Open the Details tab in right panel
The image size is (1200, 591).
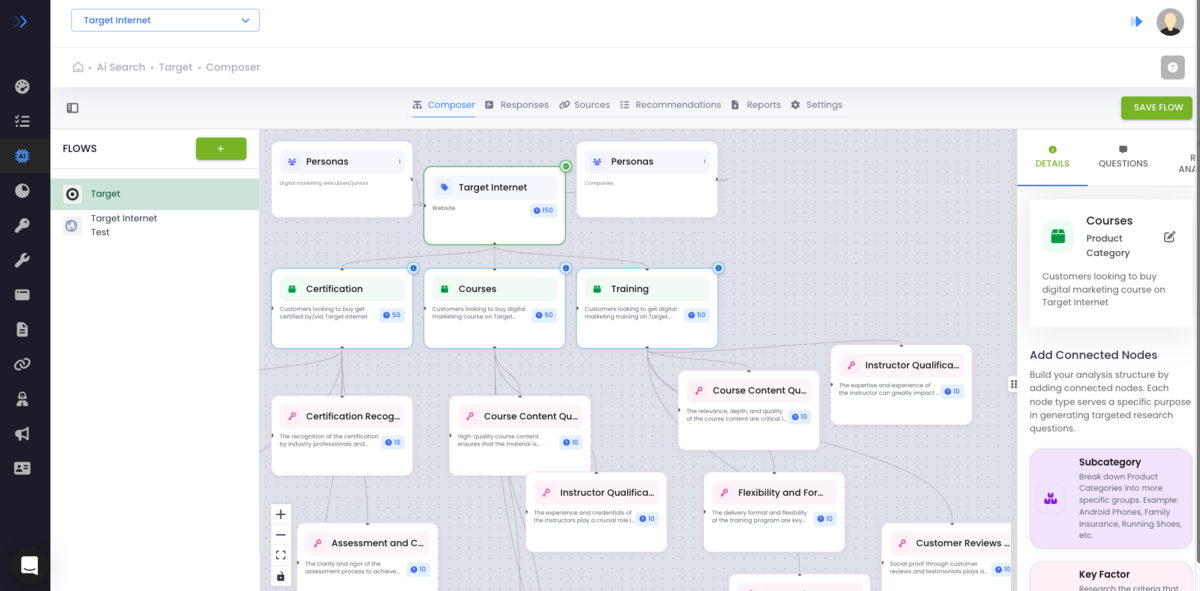click(1052, 157)
